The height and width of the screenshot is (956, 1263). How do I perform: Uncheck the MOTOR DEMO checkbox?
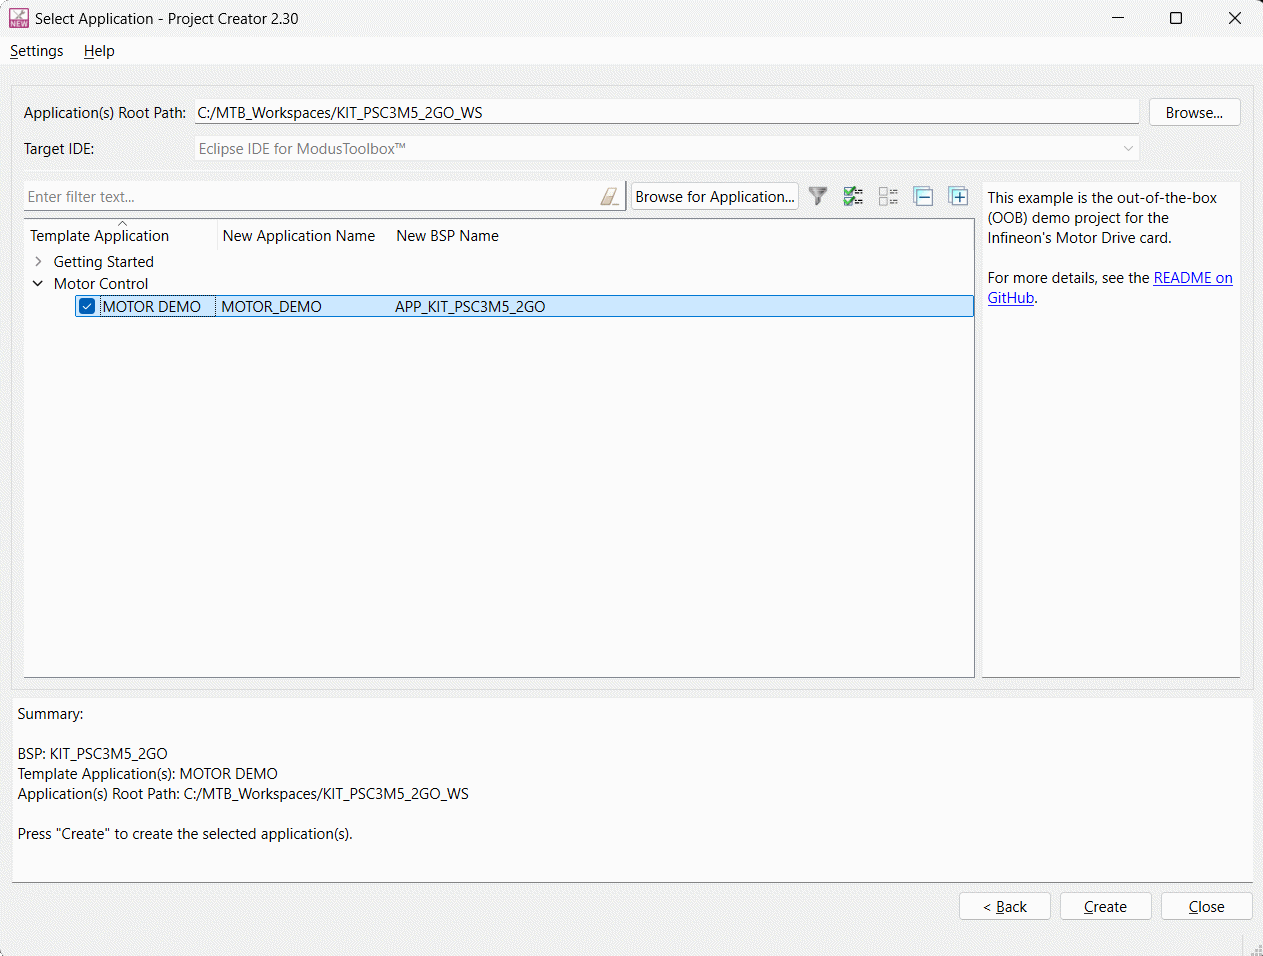point(87,307)
